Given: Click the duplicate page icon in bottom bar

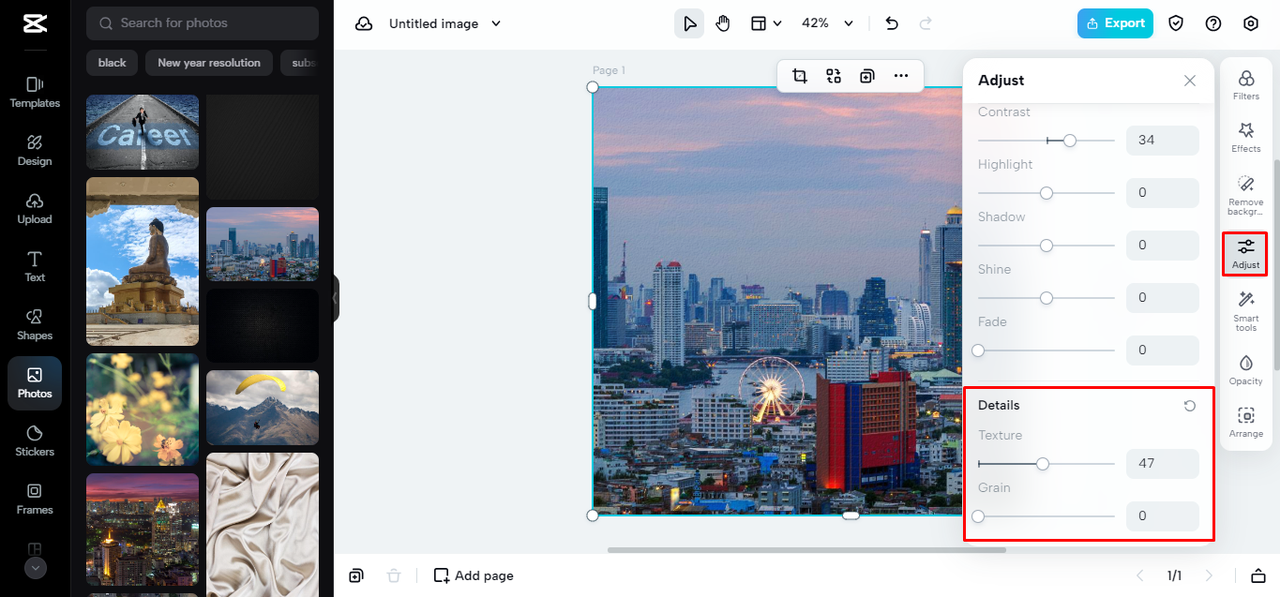Looking at the screenshot, I should point(356,575).
